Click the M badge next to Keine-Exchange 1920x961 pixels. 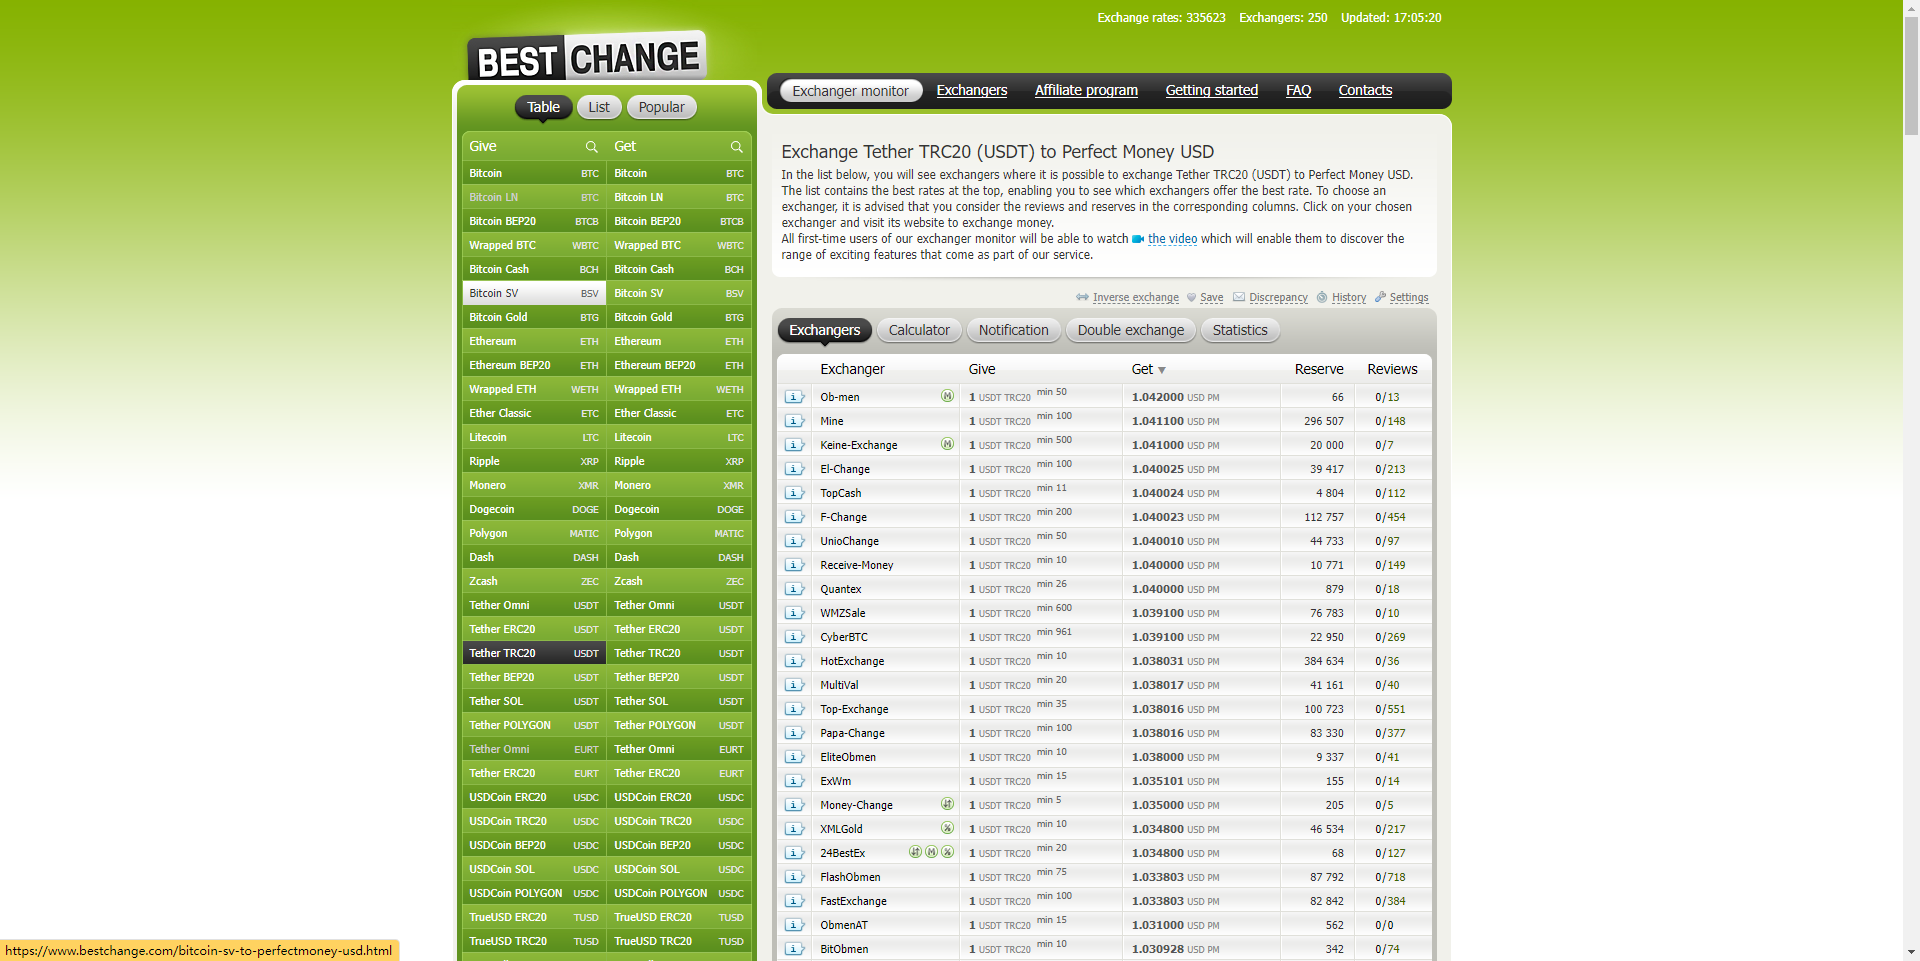pos(947,444)
